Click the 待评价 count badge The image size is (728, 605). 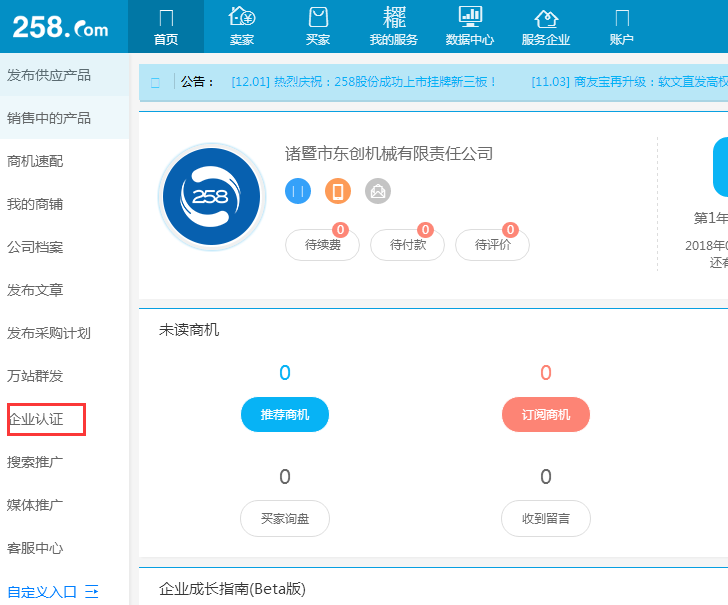pos(510,230)
